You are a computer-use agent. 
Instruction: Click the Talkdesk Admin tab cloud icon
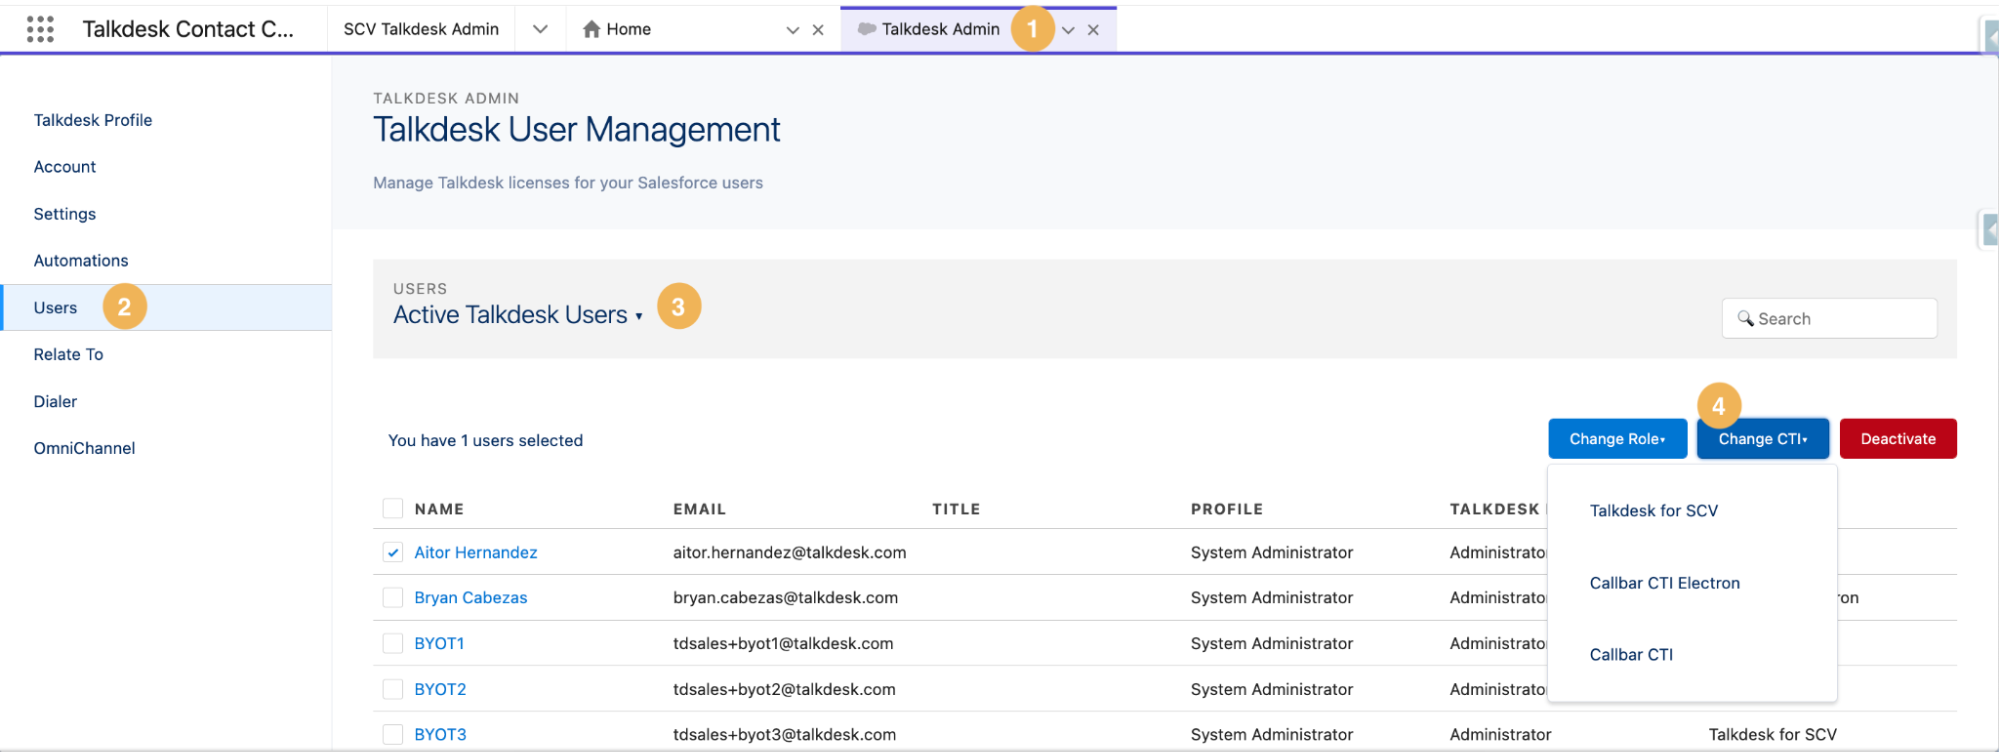[x=867, y=29]
